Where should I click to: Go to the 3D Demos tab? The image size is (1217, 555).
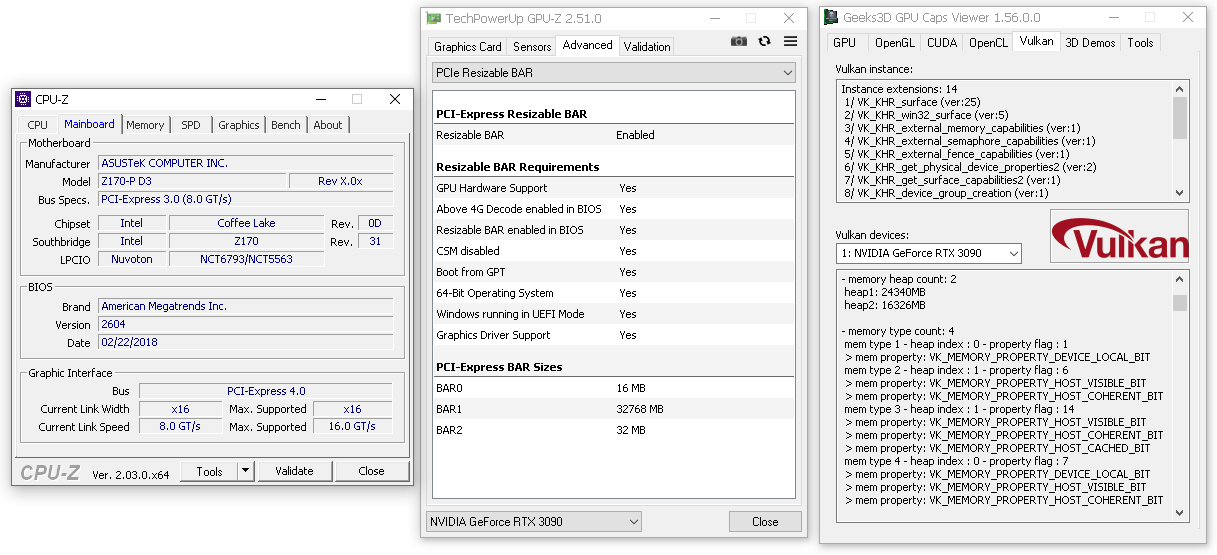tap(1090, 43)
